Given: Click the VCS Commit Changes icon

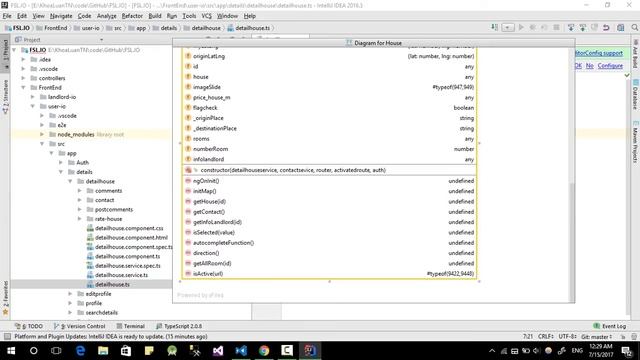Looking at the screenshot, I should (x=582, y=27).
